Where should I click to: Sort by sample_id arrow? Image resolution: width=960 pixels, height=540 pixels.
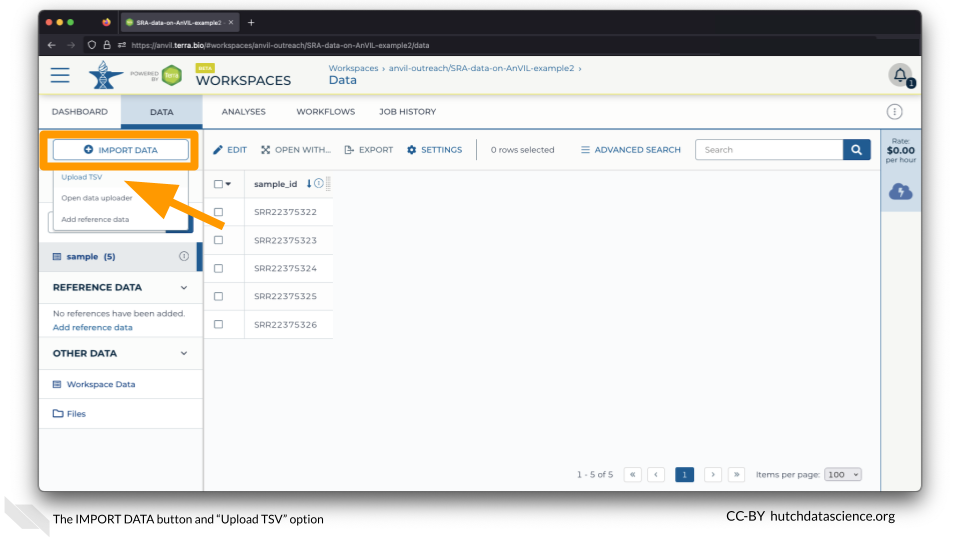309,183
